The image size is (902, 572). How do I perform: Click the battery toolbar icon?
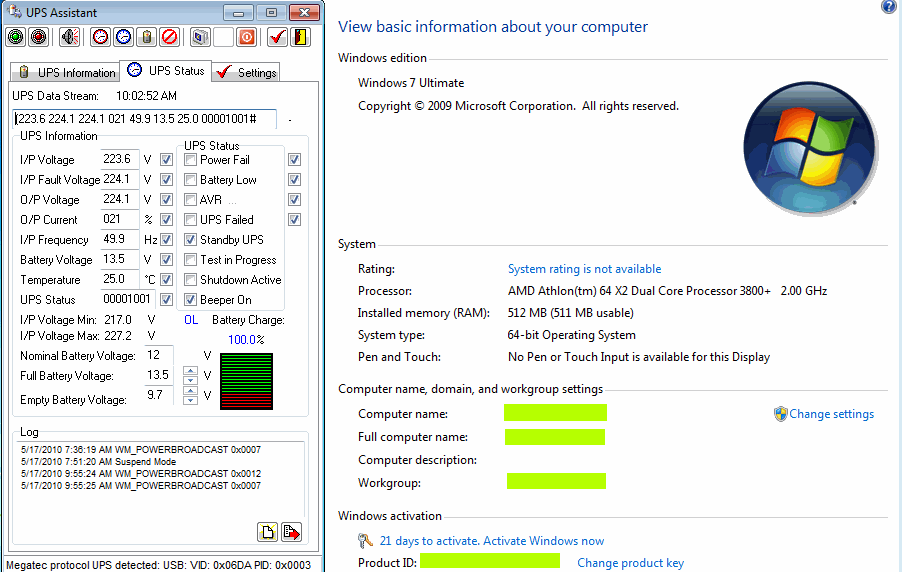147,37
